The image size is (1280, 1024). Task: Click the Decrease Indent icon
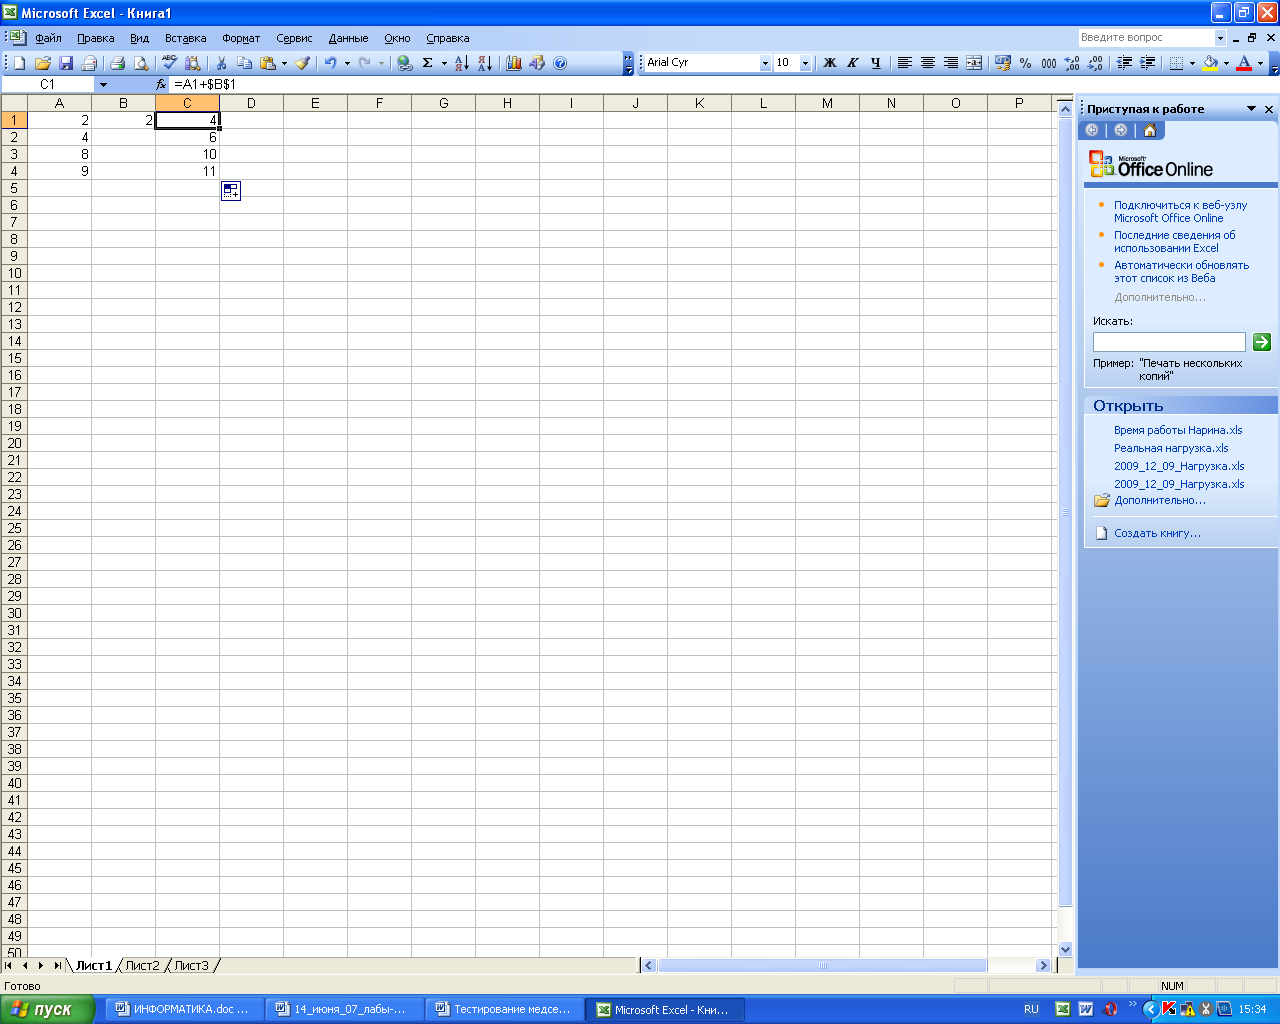(x=1125, y=63)
